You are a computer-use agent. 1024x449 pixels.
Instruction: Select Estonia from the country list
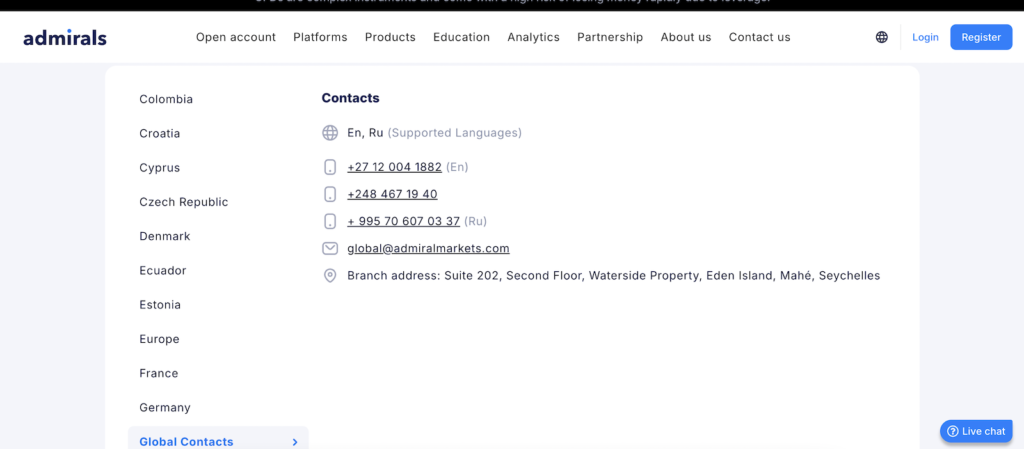click(160, 305)
